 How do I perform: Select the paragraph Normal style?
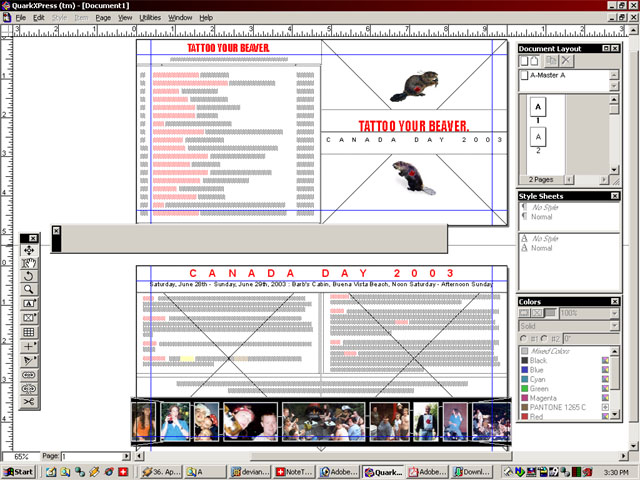click(x=541, y=217)
